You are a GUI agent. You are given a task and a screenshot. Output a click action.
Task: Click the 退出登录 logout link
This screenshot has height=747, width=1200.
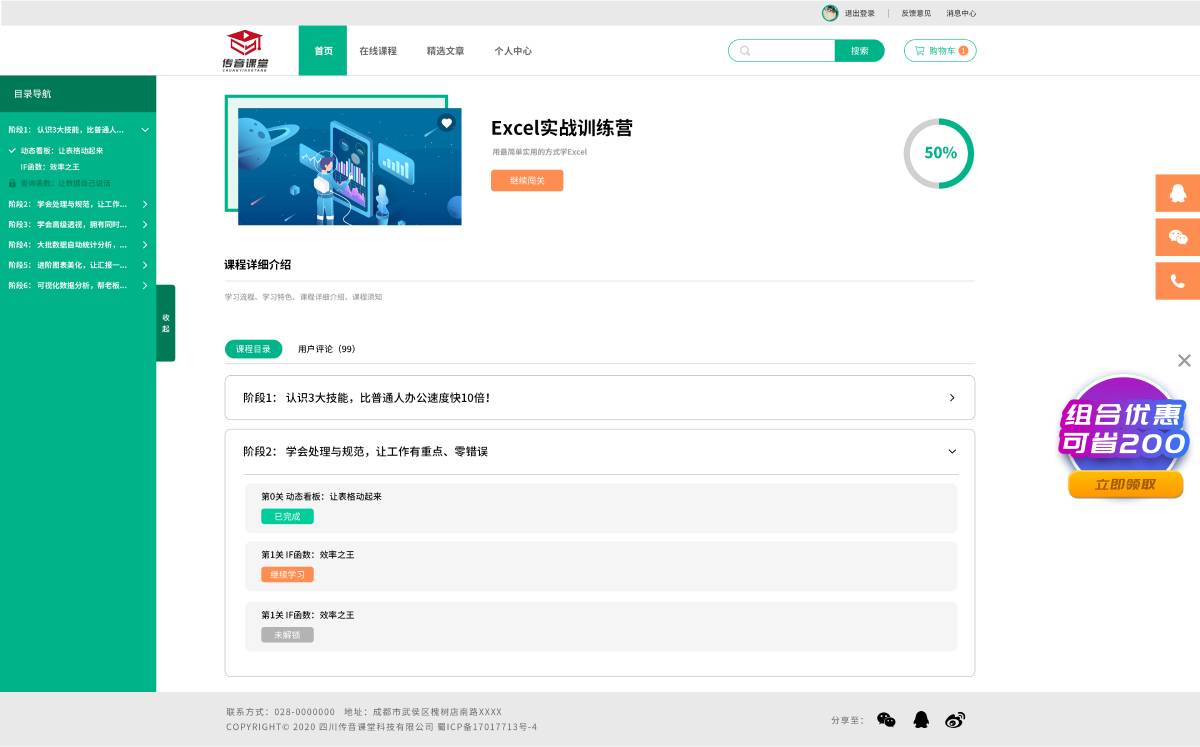point(860,12)
